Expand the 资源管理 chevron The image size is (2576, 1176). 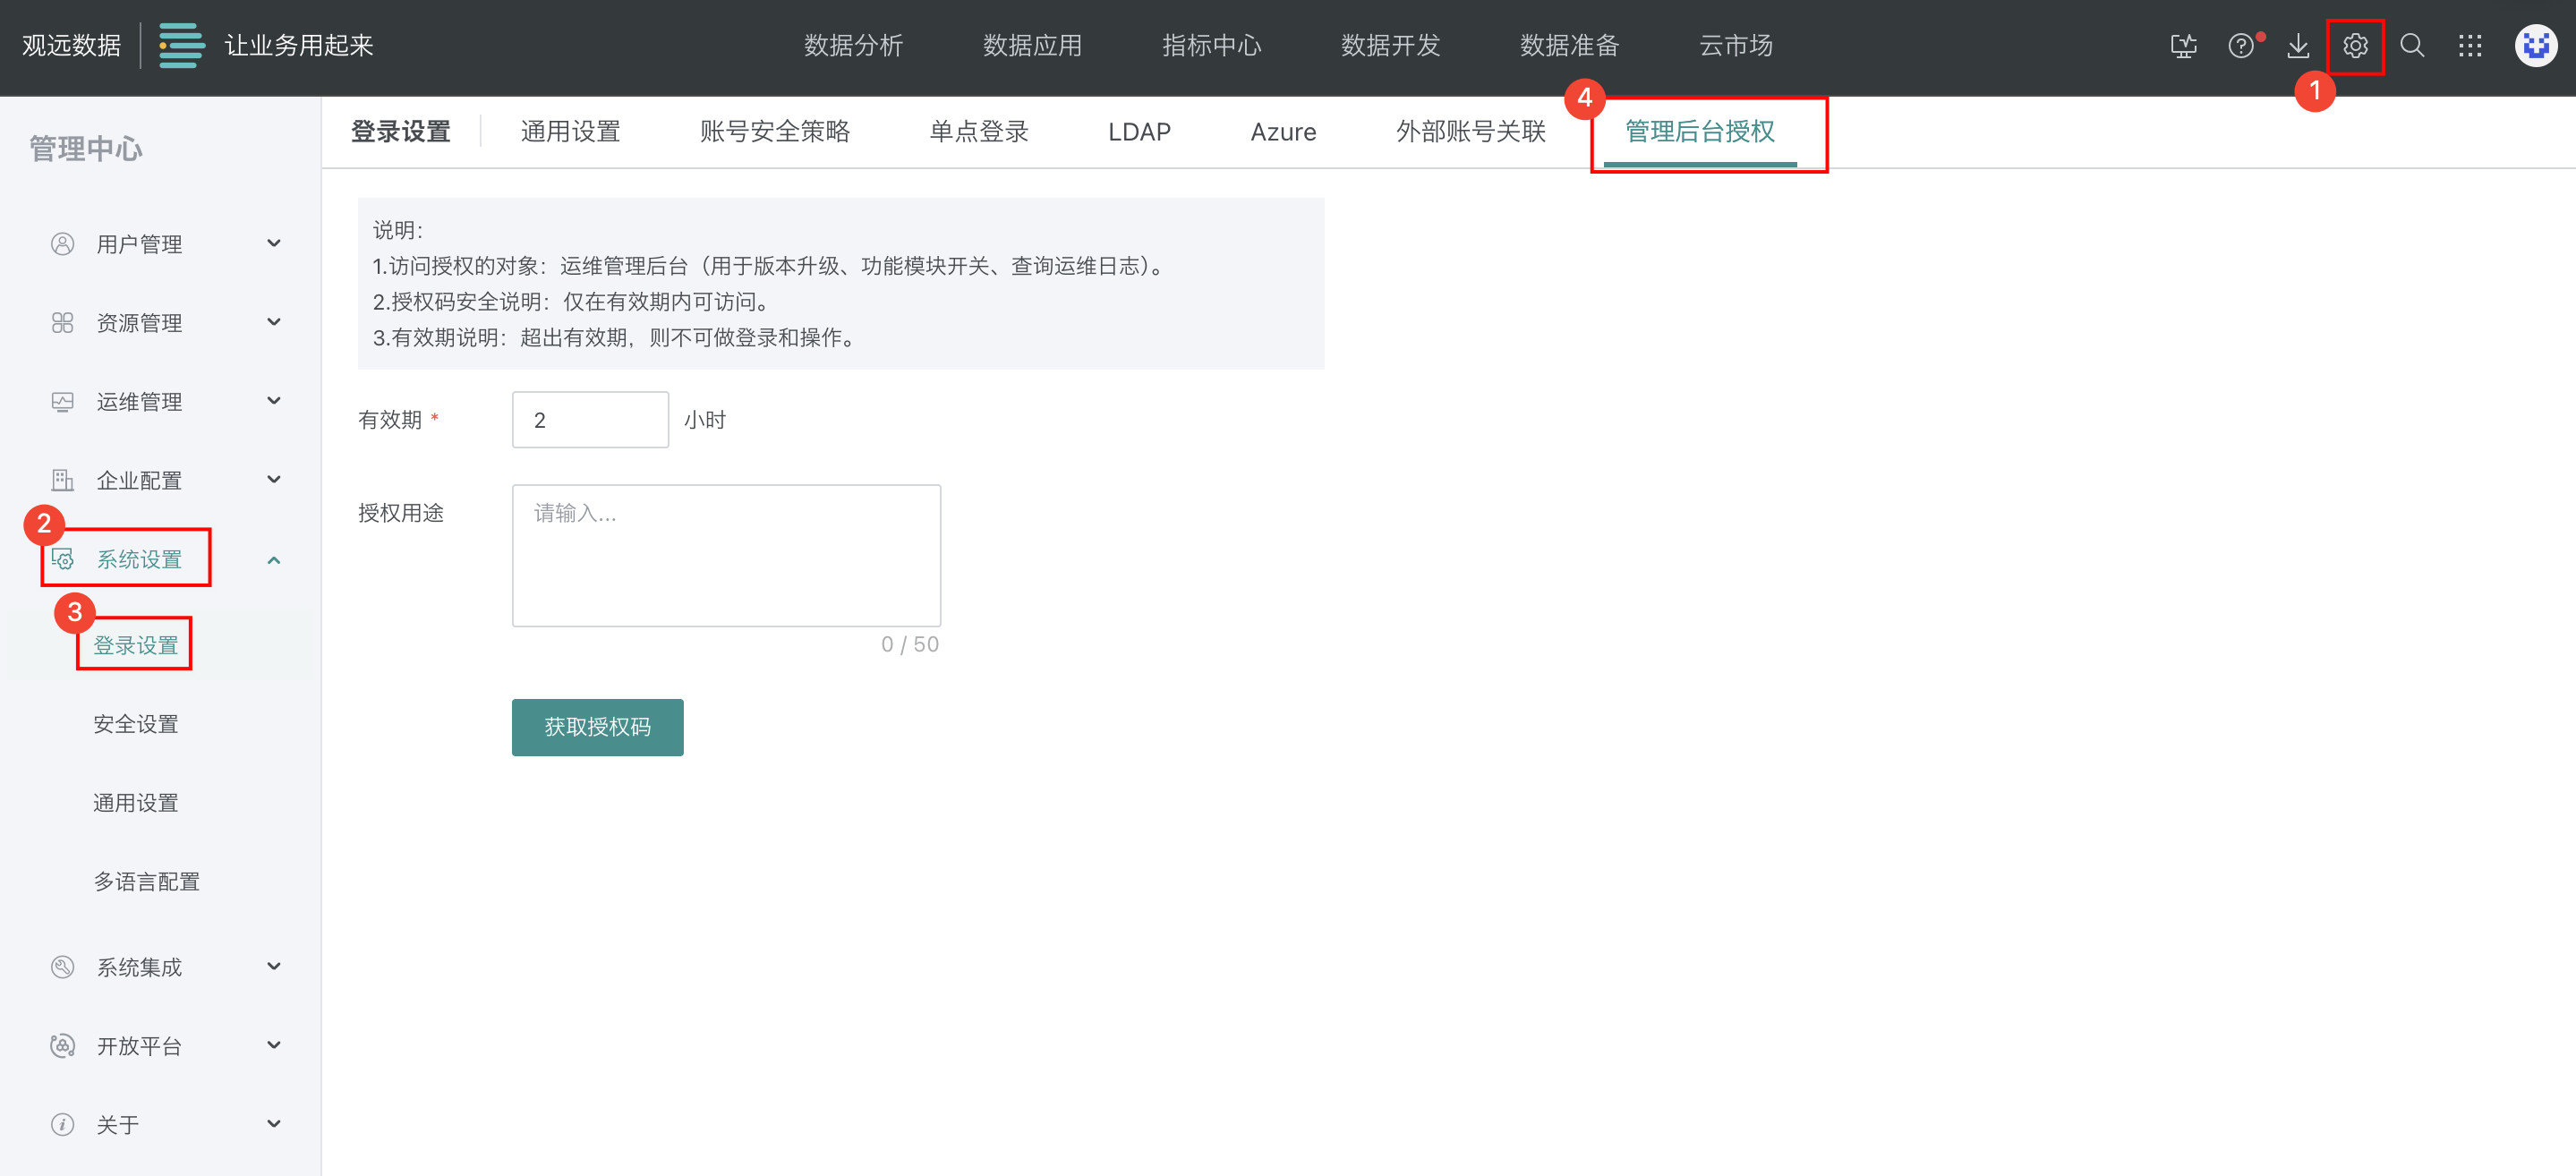273,322
